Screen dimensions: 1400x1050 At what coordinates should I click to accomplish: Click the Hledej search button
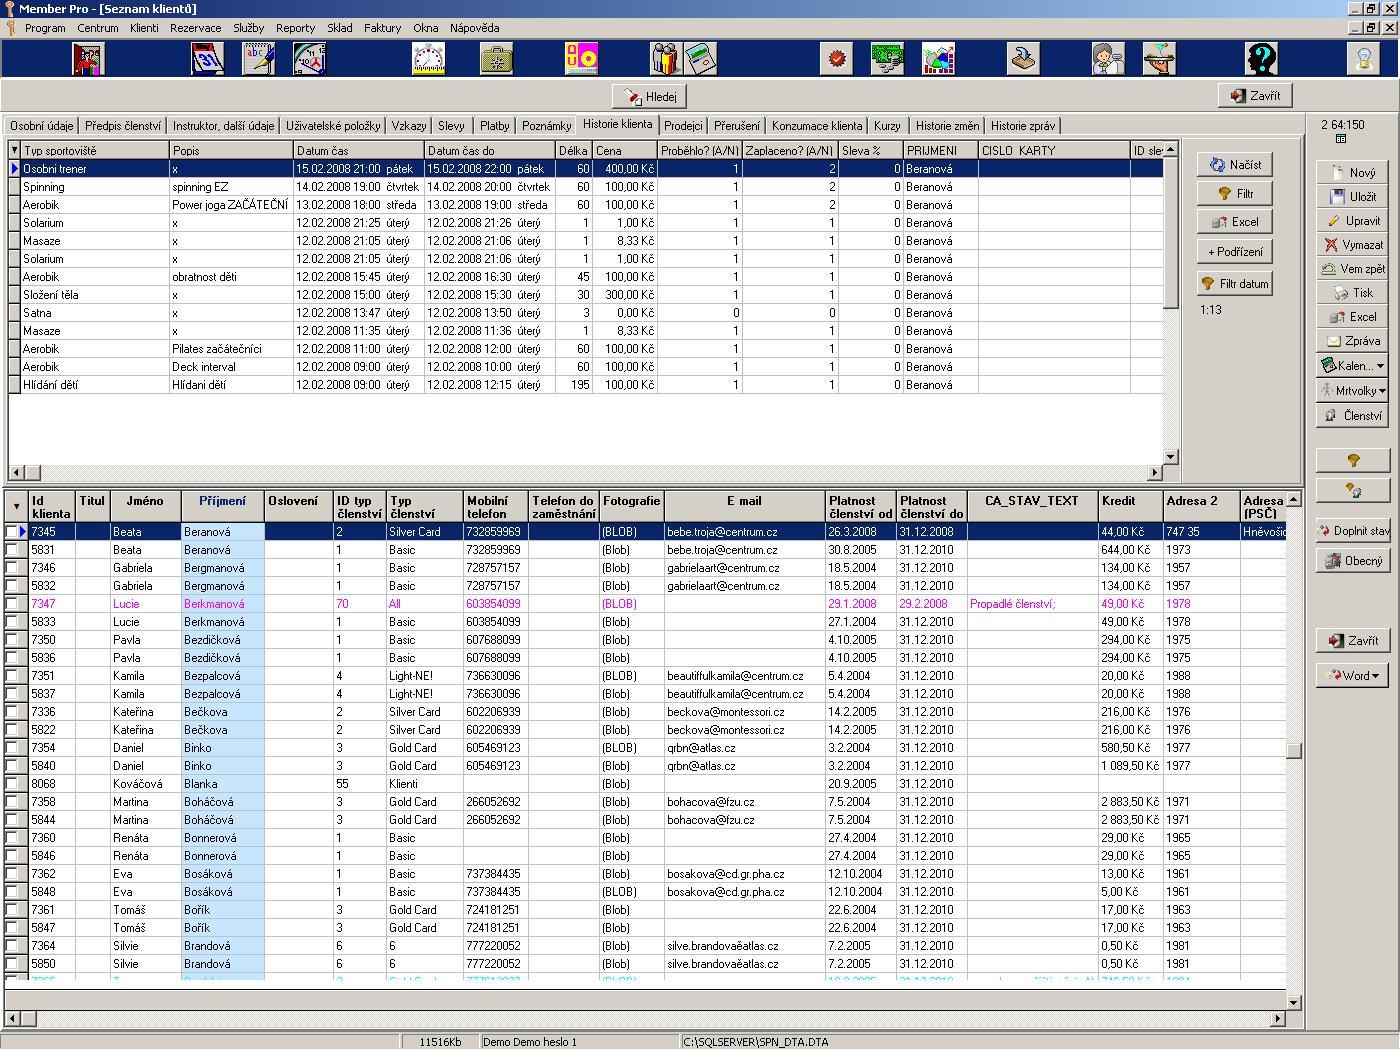click(x=650, y=97)
